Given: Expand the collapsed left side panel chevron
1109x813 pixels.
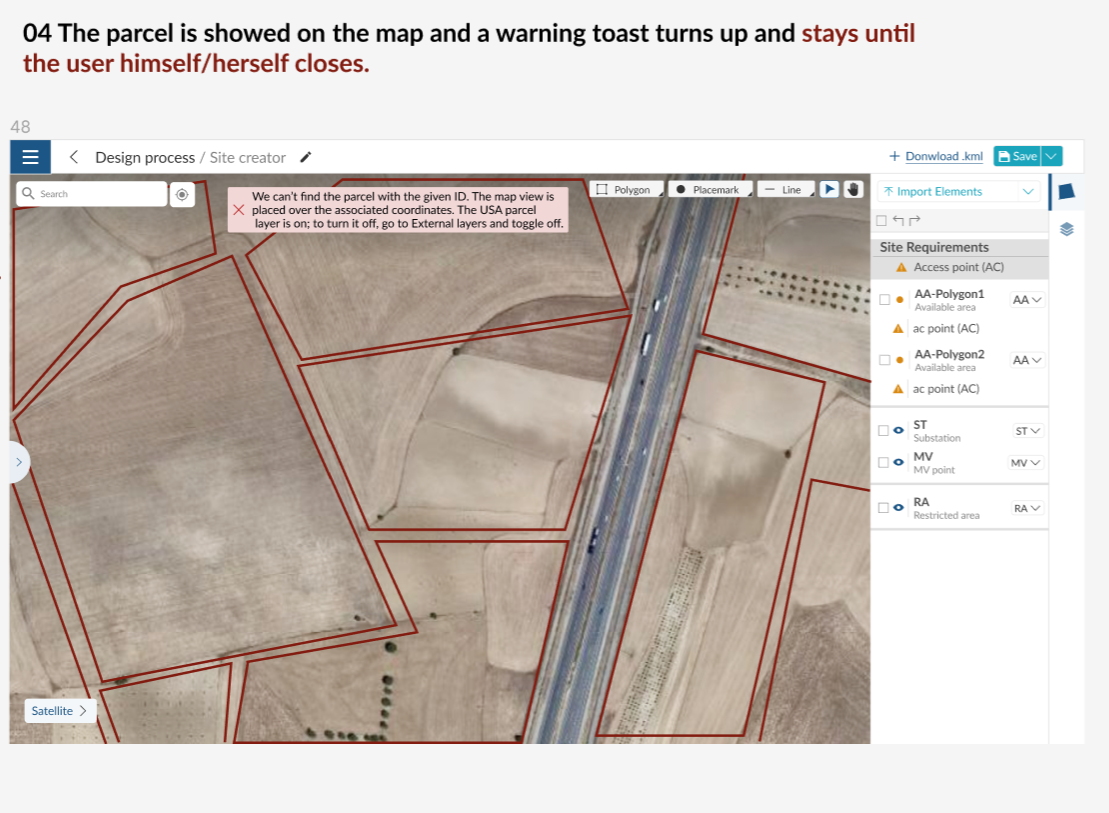Looking at the screenshot, I should (19, 462).
